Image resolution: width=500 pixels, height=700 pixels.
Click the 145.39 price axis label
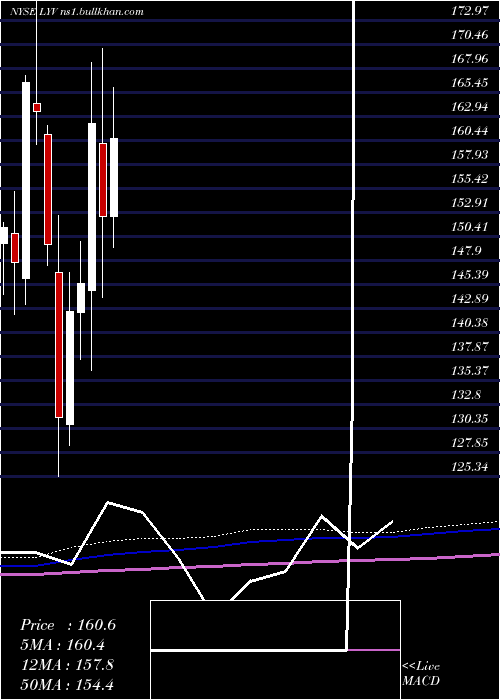[x=470, y=275]
